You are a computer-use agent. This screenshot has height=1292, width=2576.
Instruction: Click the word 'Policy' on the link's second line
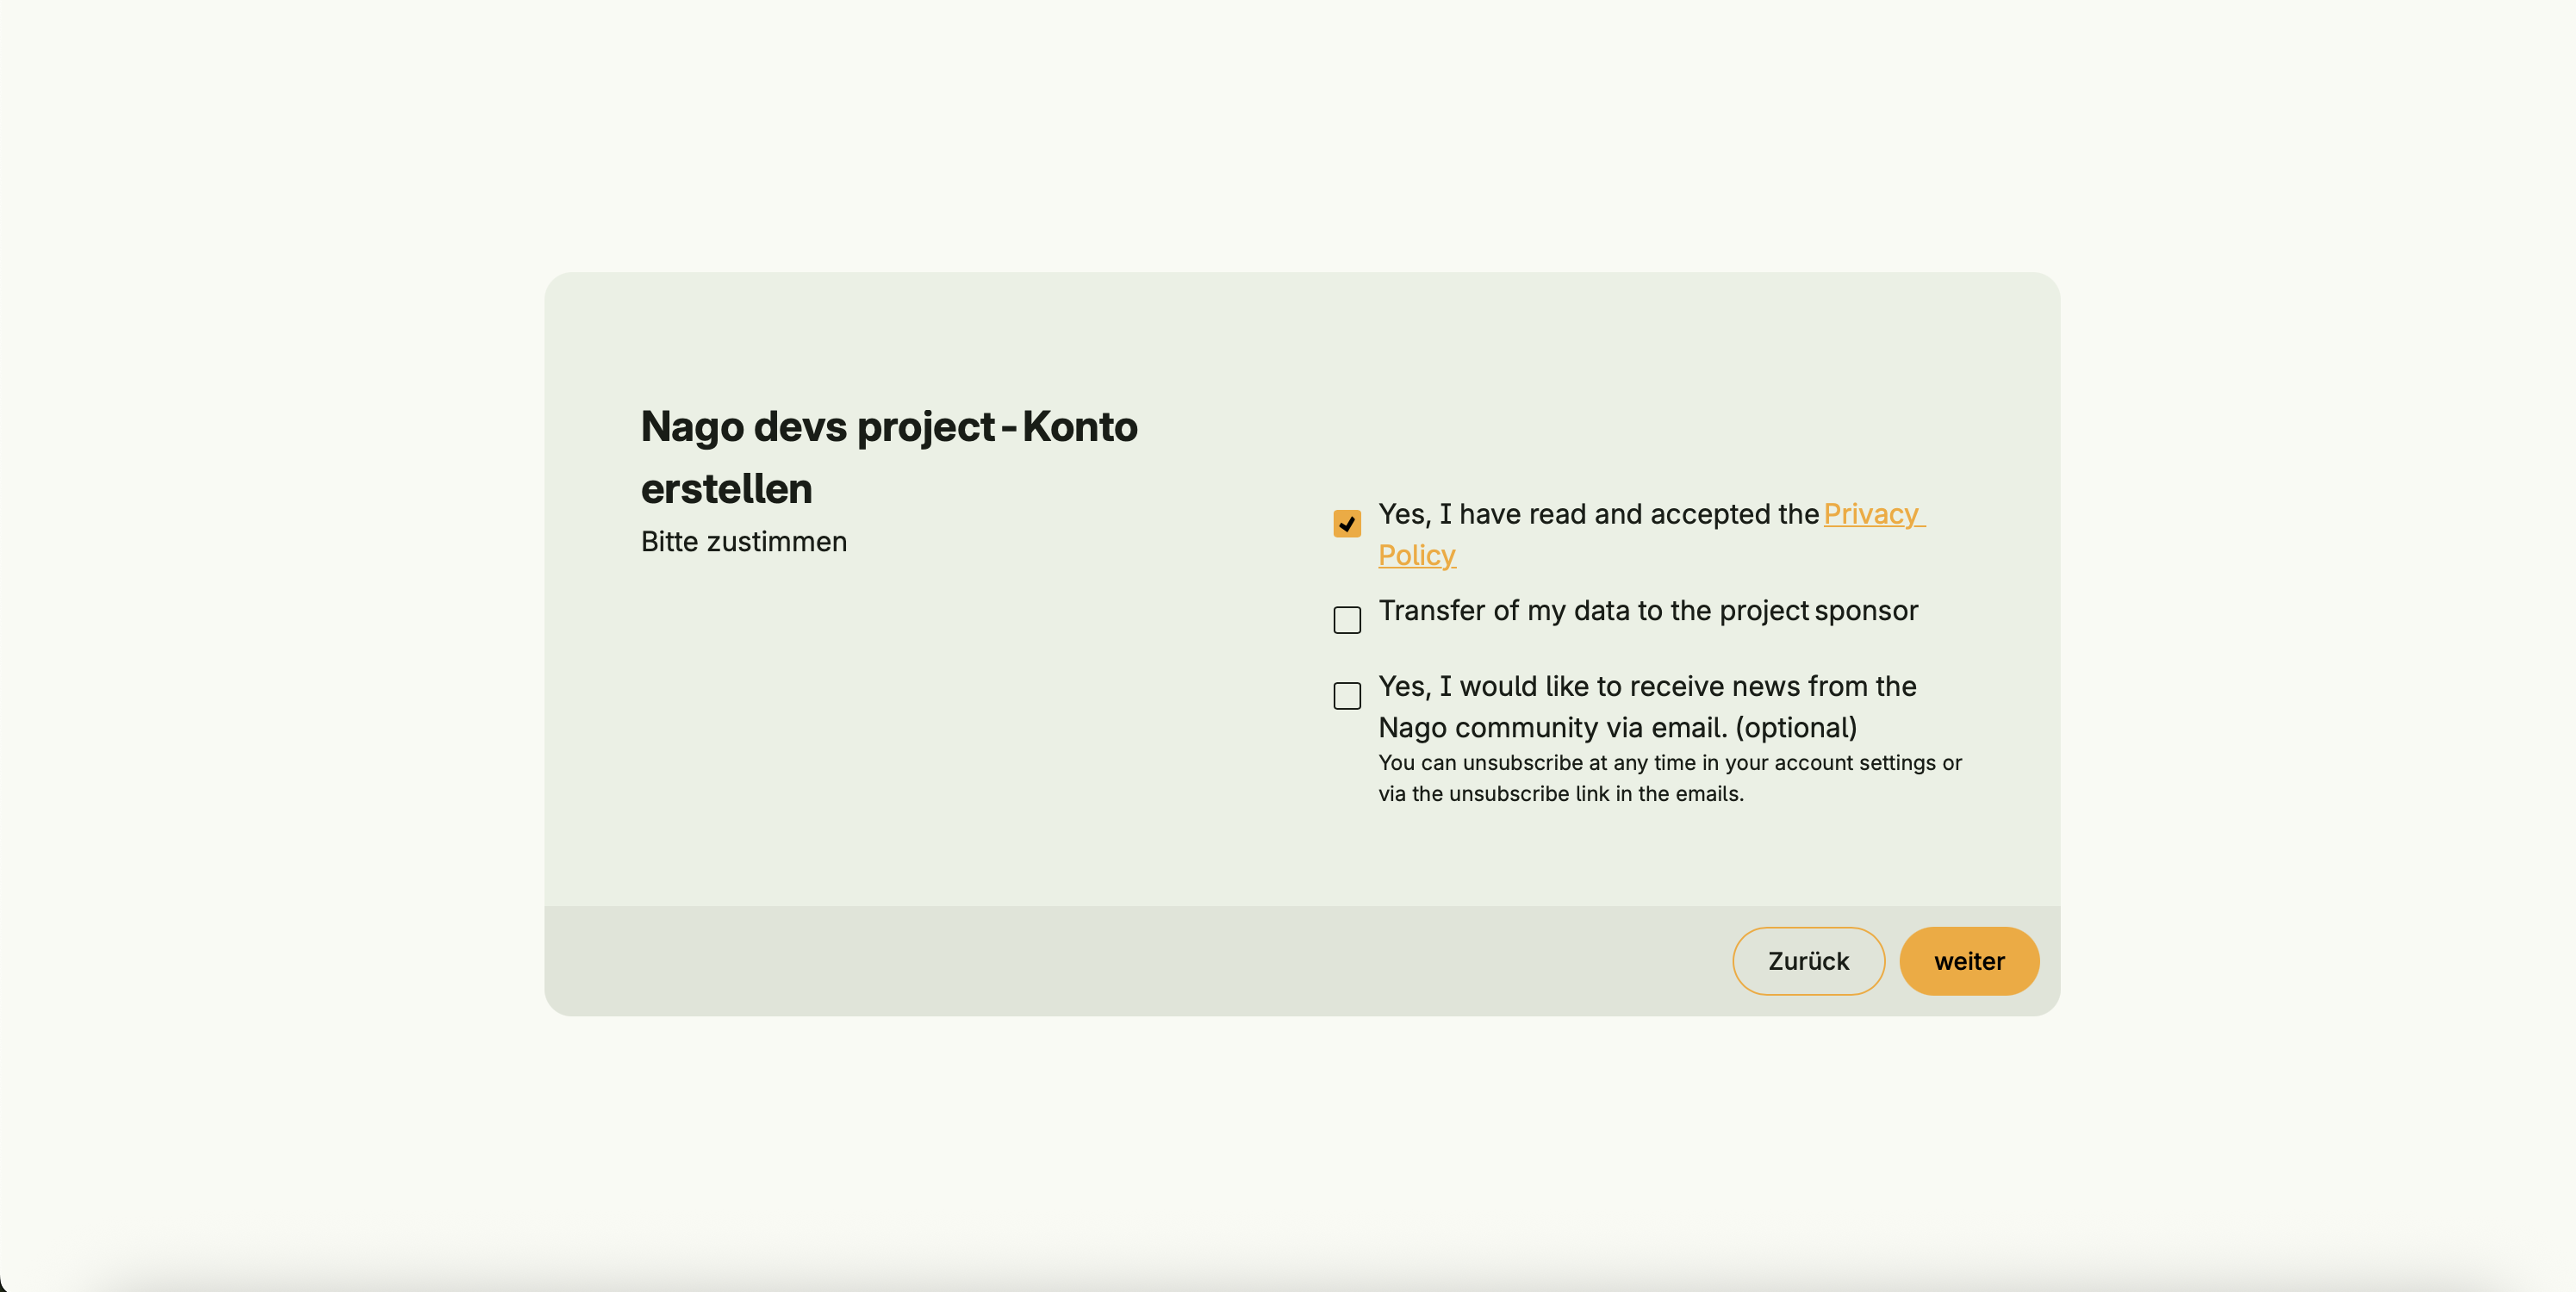1416,555
